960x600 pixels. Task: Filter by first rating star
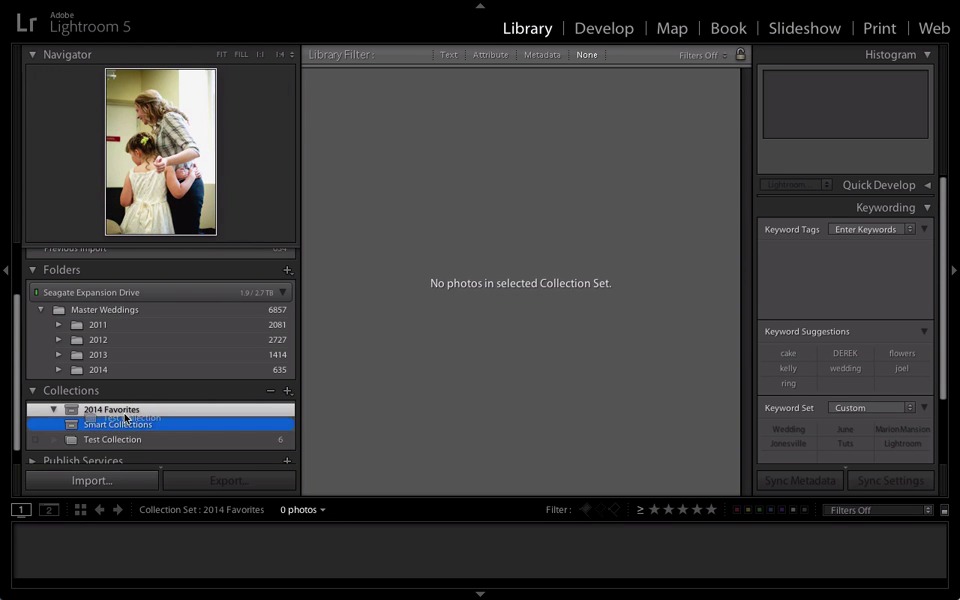[654, 509]
